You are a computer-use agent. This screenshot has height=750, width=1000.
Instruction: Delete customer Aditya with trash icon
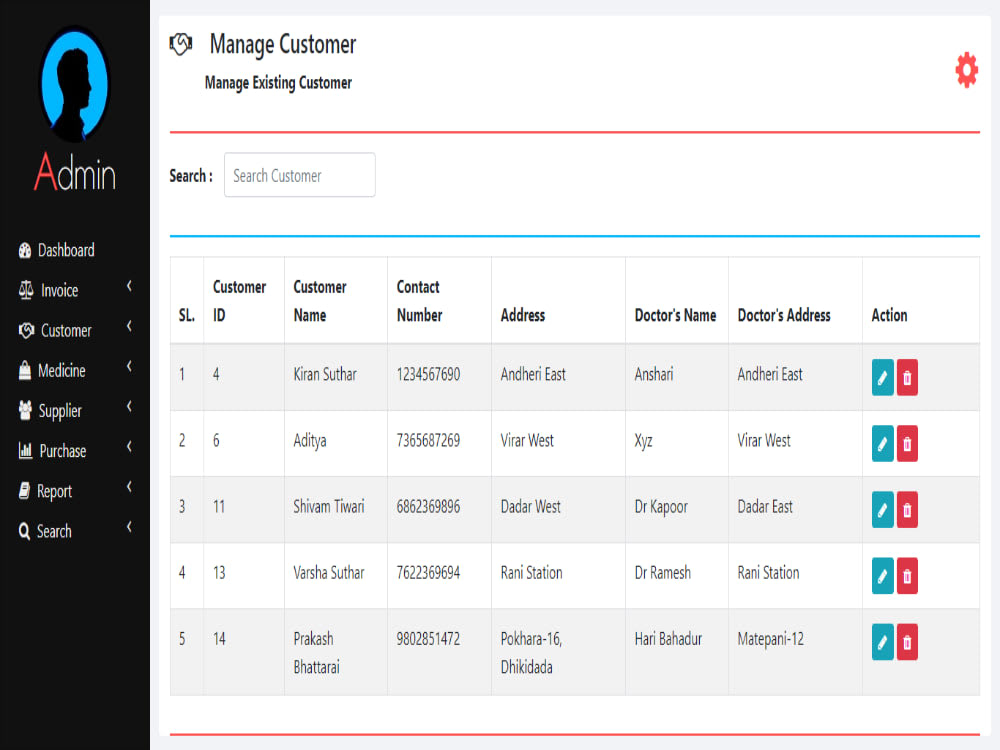click(x=907, y=443)
